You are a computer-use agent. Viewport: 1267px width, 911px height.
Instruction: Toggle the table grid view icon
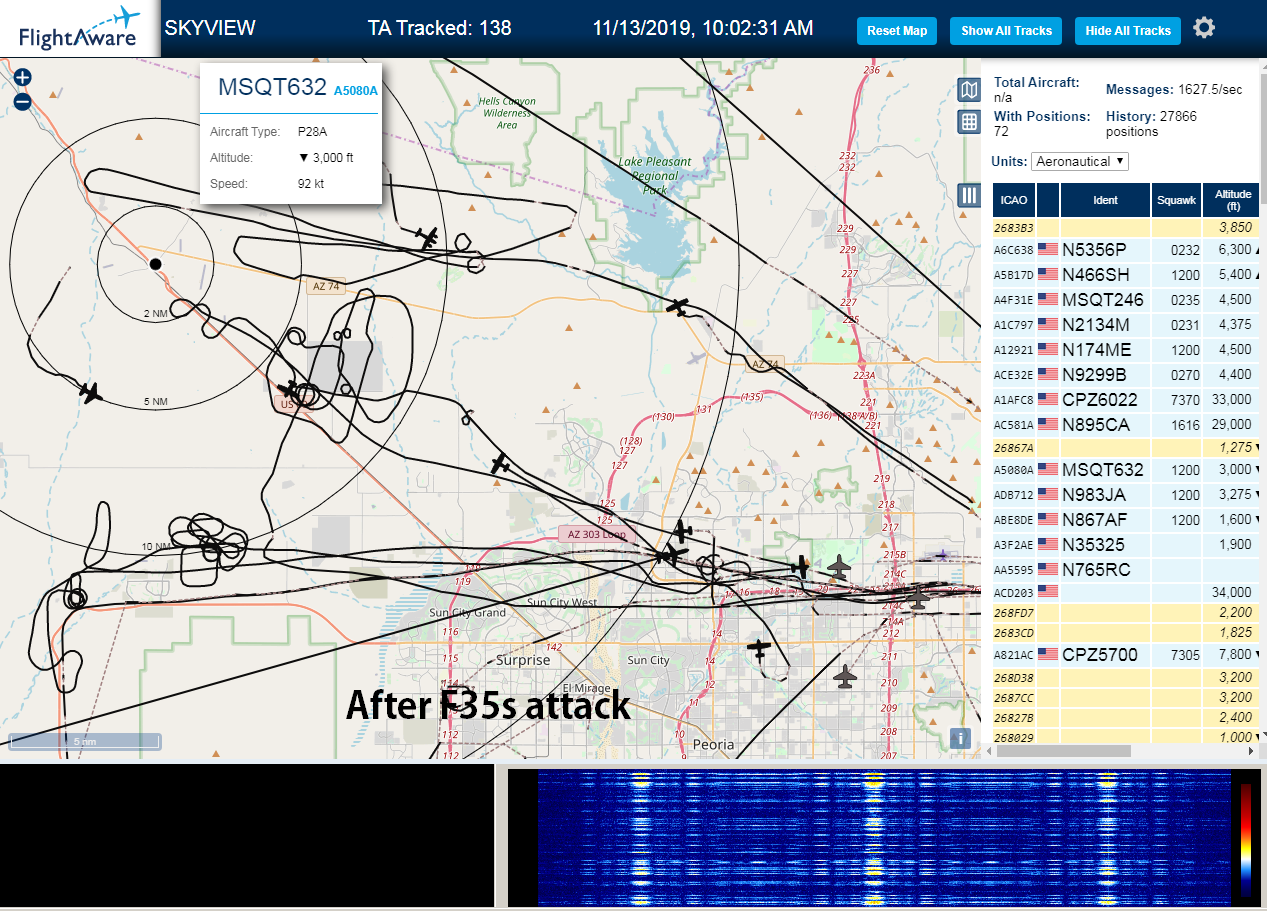coord(968,122)
